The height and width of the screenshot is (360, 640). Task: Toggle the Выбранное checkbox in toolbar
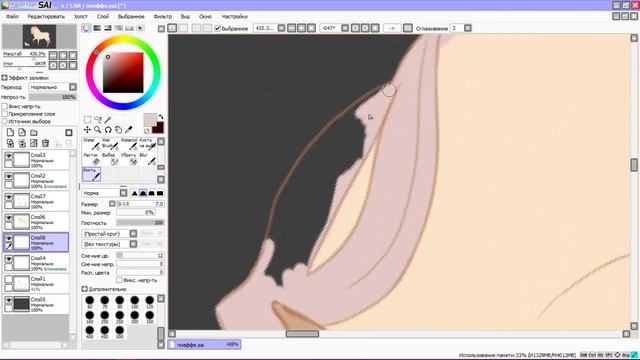(x=218, y=28)
